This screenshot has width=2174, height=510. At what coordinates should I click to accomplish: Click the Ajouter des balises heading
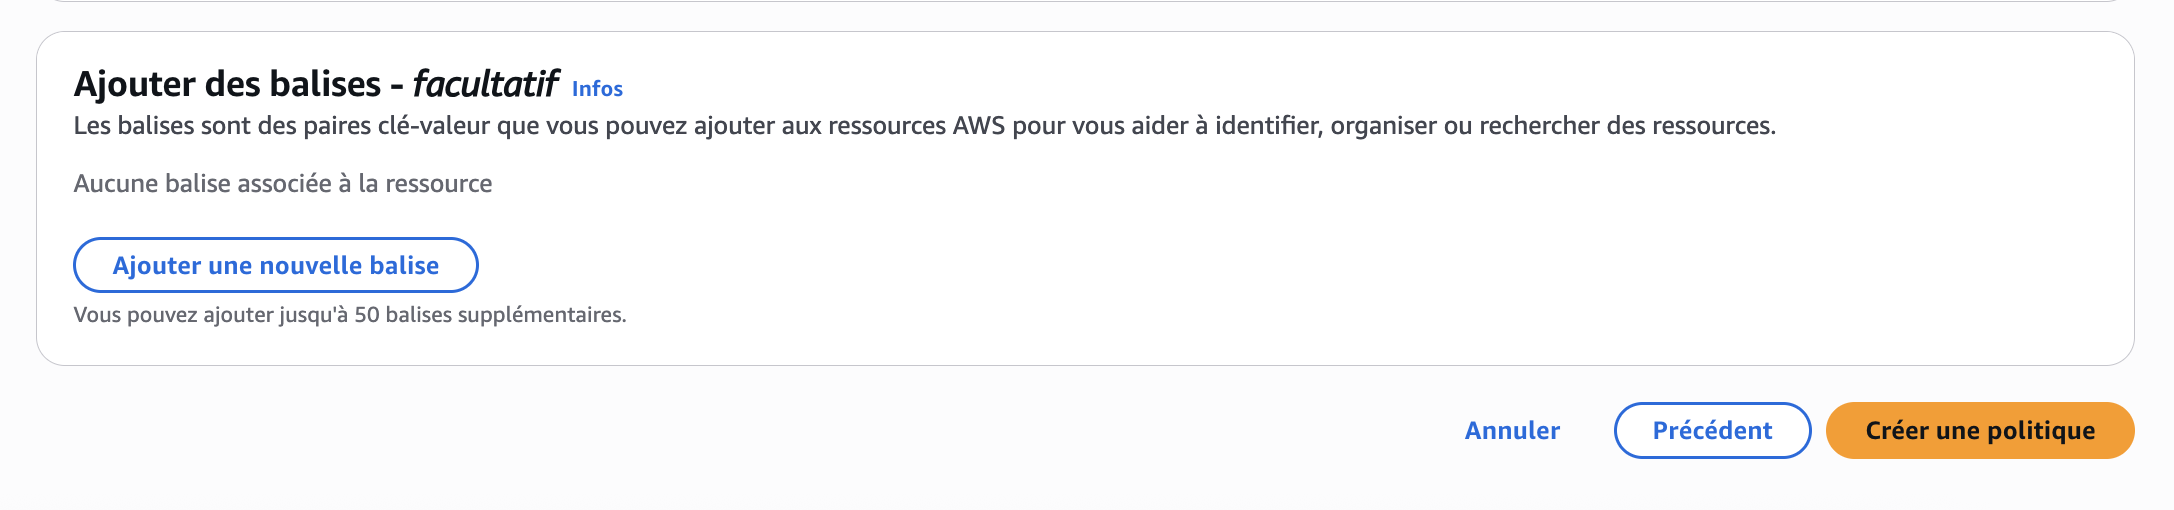pyautogui.click(x=227, y=84)
